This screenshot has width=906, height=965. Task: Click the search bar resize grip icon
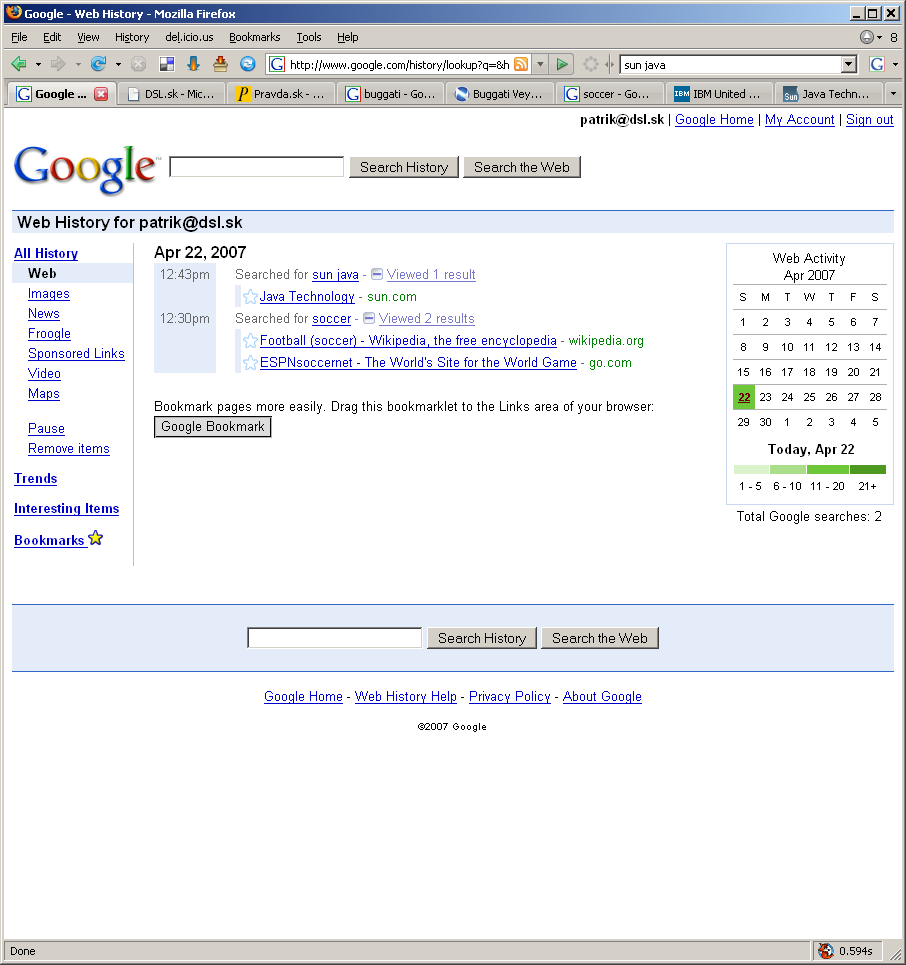(609, 64)
